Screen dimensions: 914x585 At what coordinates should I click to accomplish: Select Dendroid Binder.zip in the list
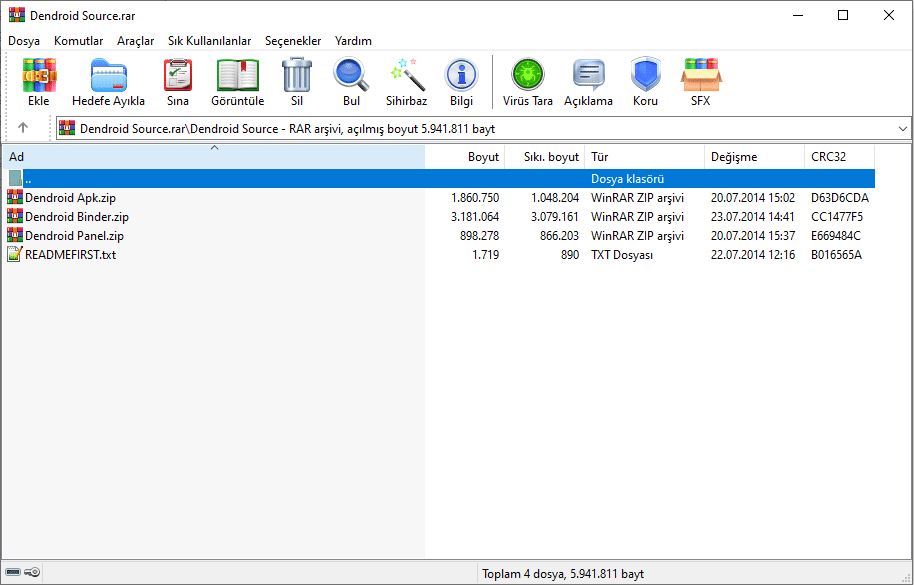(77, 217)
